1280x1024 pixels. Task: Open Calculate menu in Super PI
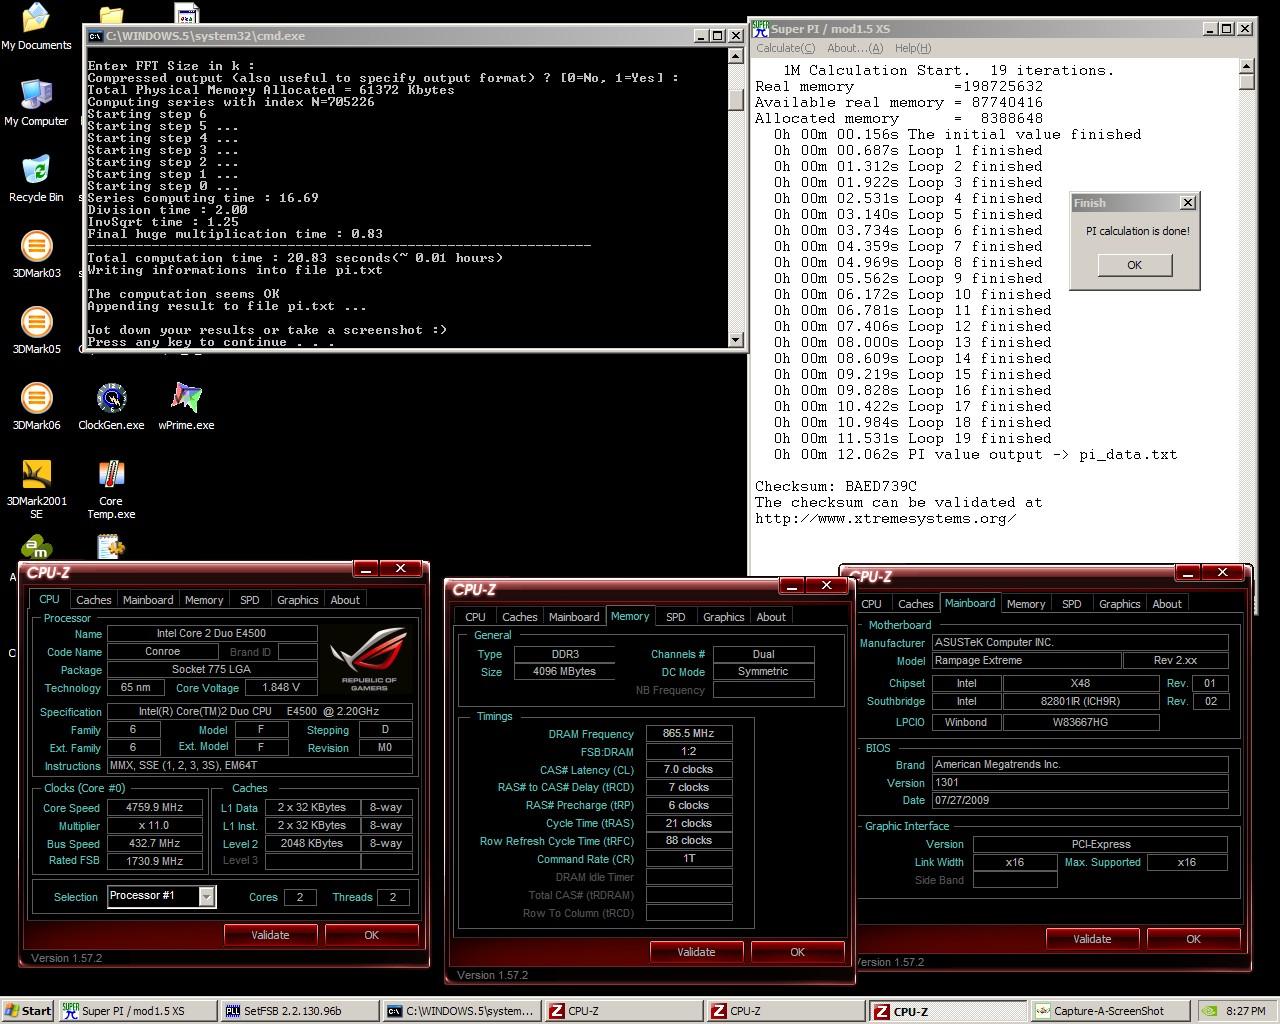click(x=785, y=48)
